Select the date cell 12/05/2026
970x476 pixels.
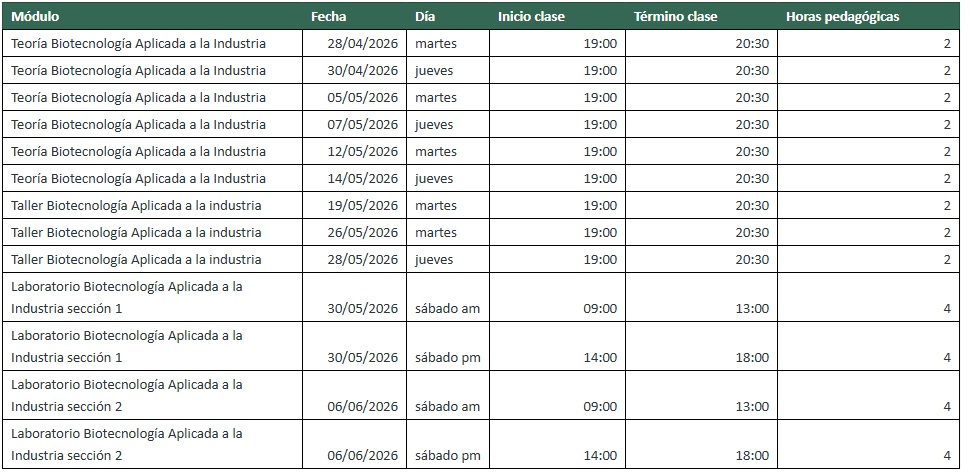point(362,152)
